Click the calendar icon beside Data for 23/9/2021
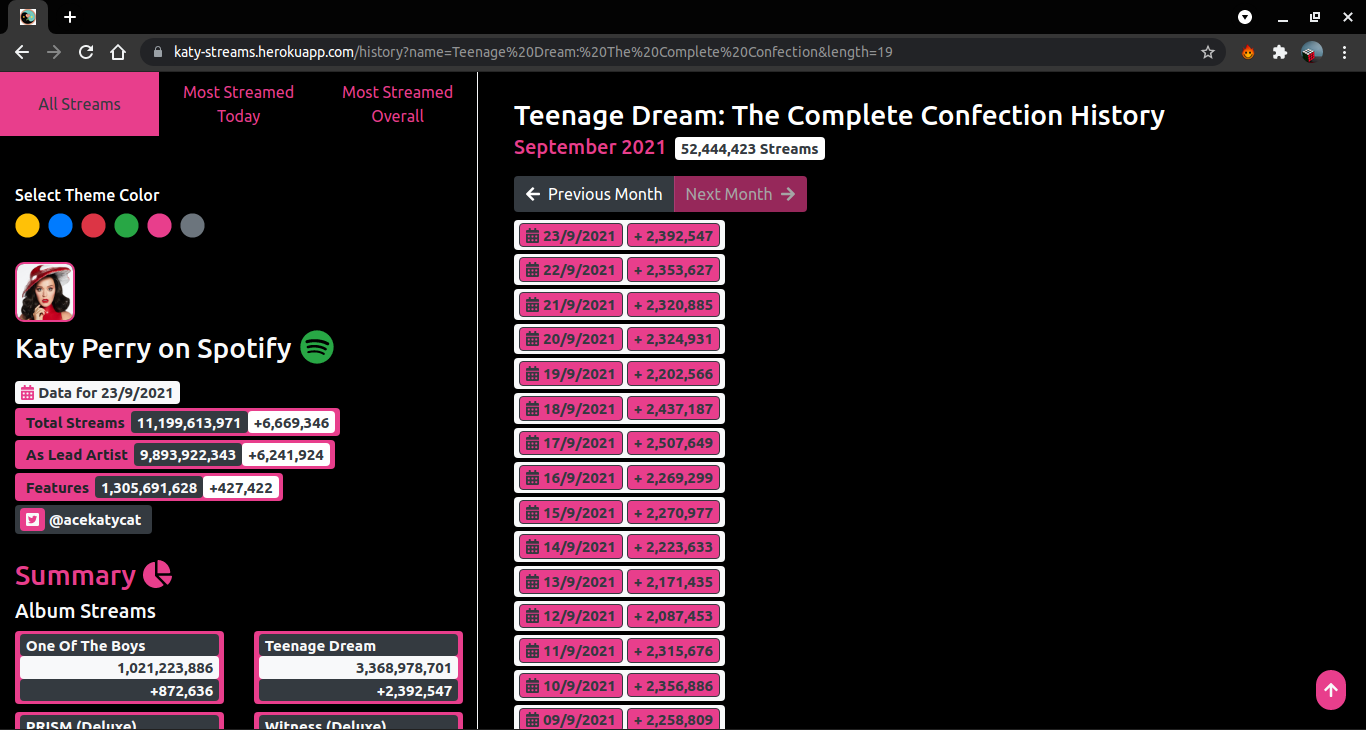 tap(27, 393)
